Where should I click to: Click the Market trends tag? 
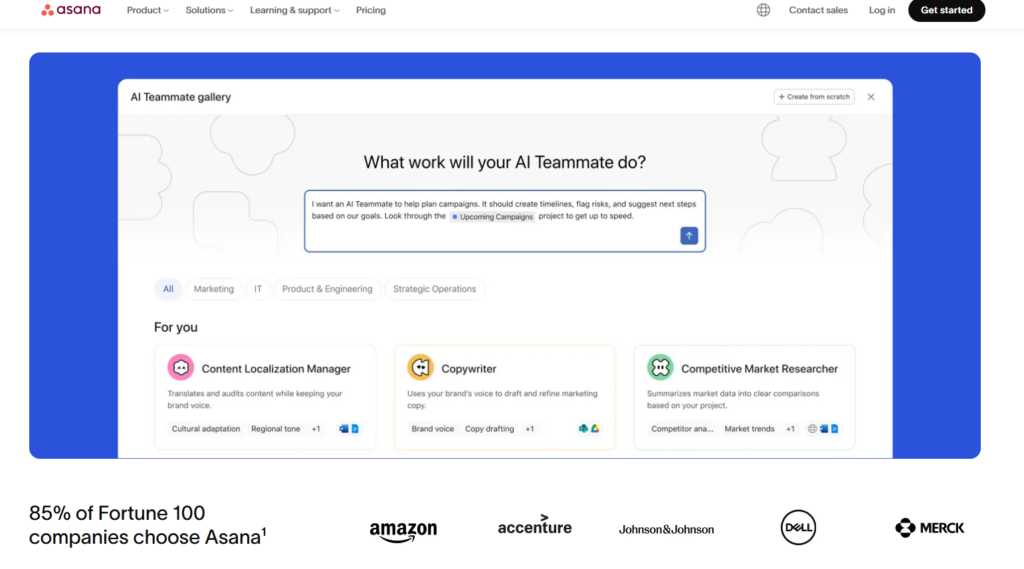point(749,429)
